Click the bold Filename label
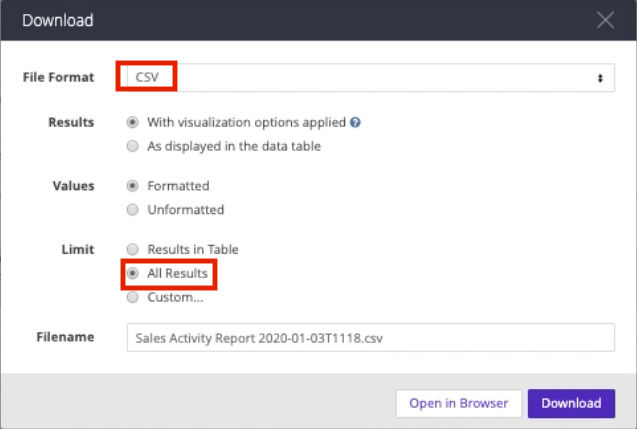This screenshot has height=429, width=637. [65, 337]
